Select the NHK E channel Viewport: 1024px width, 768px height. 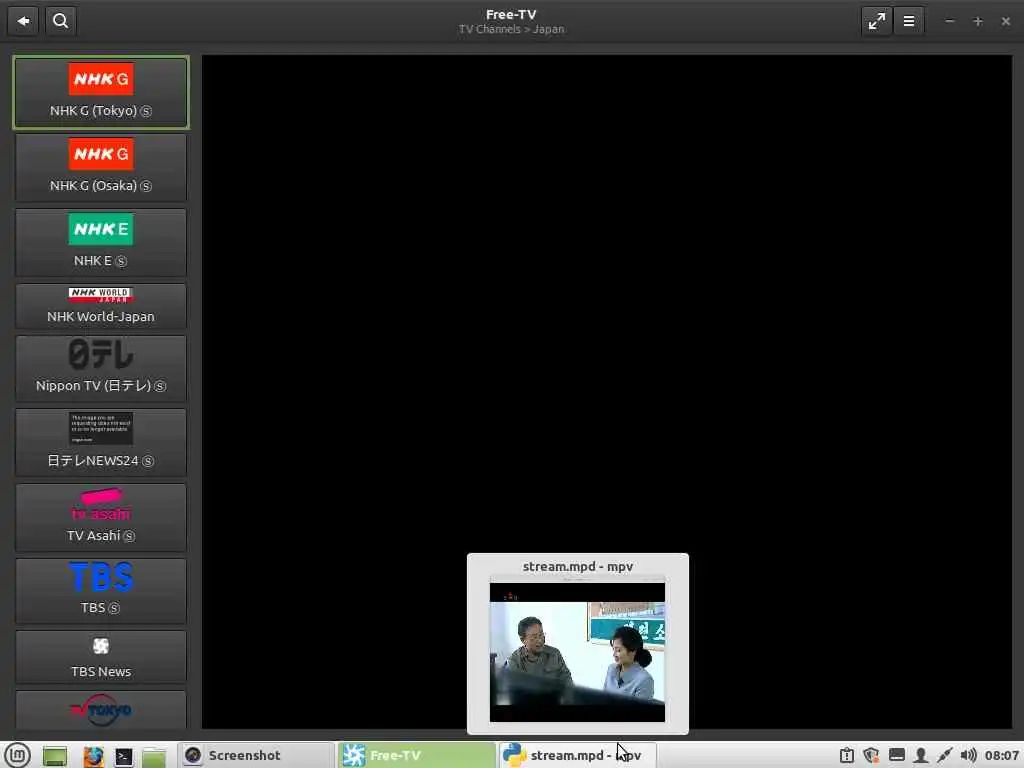click(x=101, y=242)
